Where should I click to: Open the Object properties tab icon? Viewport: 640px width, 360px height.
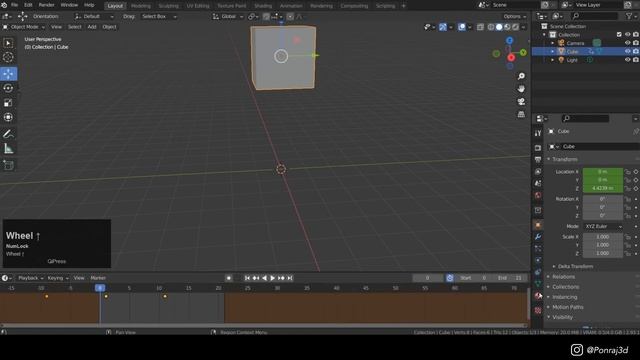pyautogui.click(x=538, y=225)
